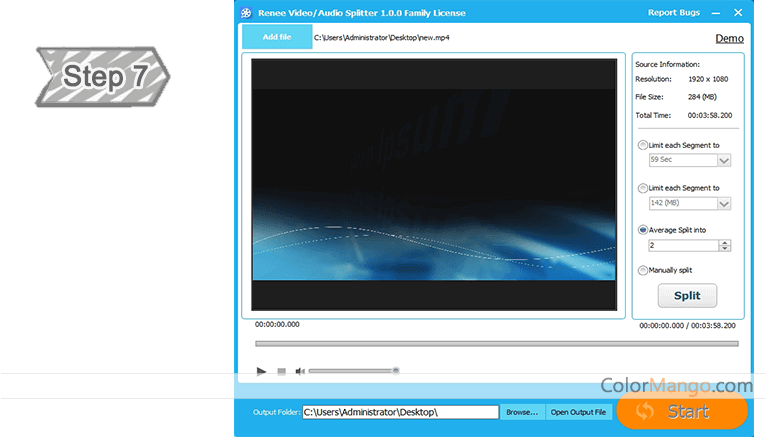The height and width of the screenshot is (437, 765).
Task: Click the current time 00:00:00.000 under preview
Action: coord(277,324)
